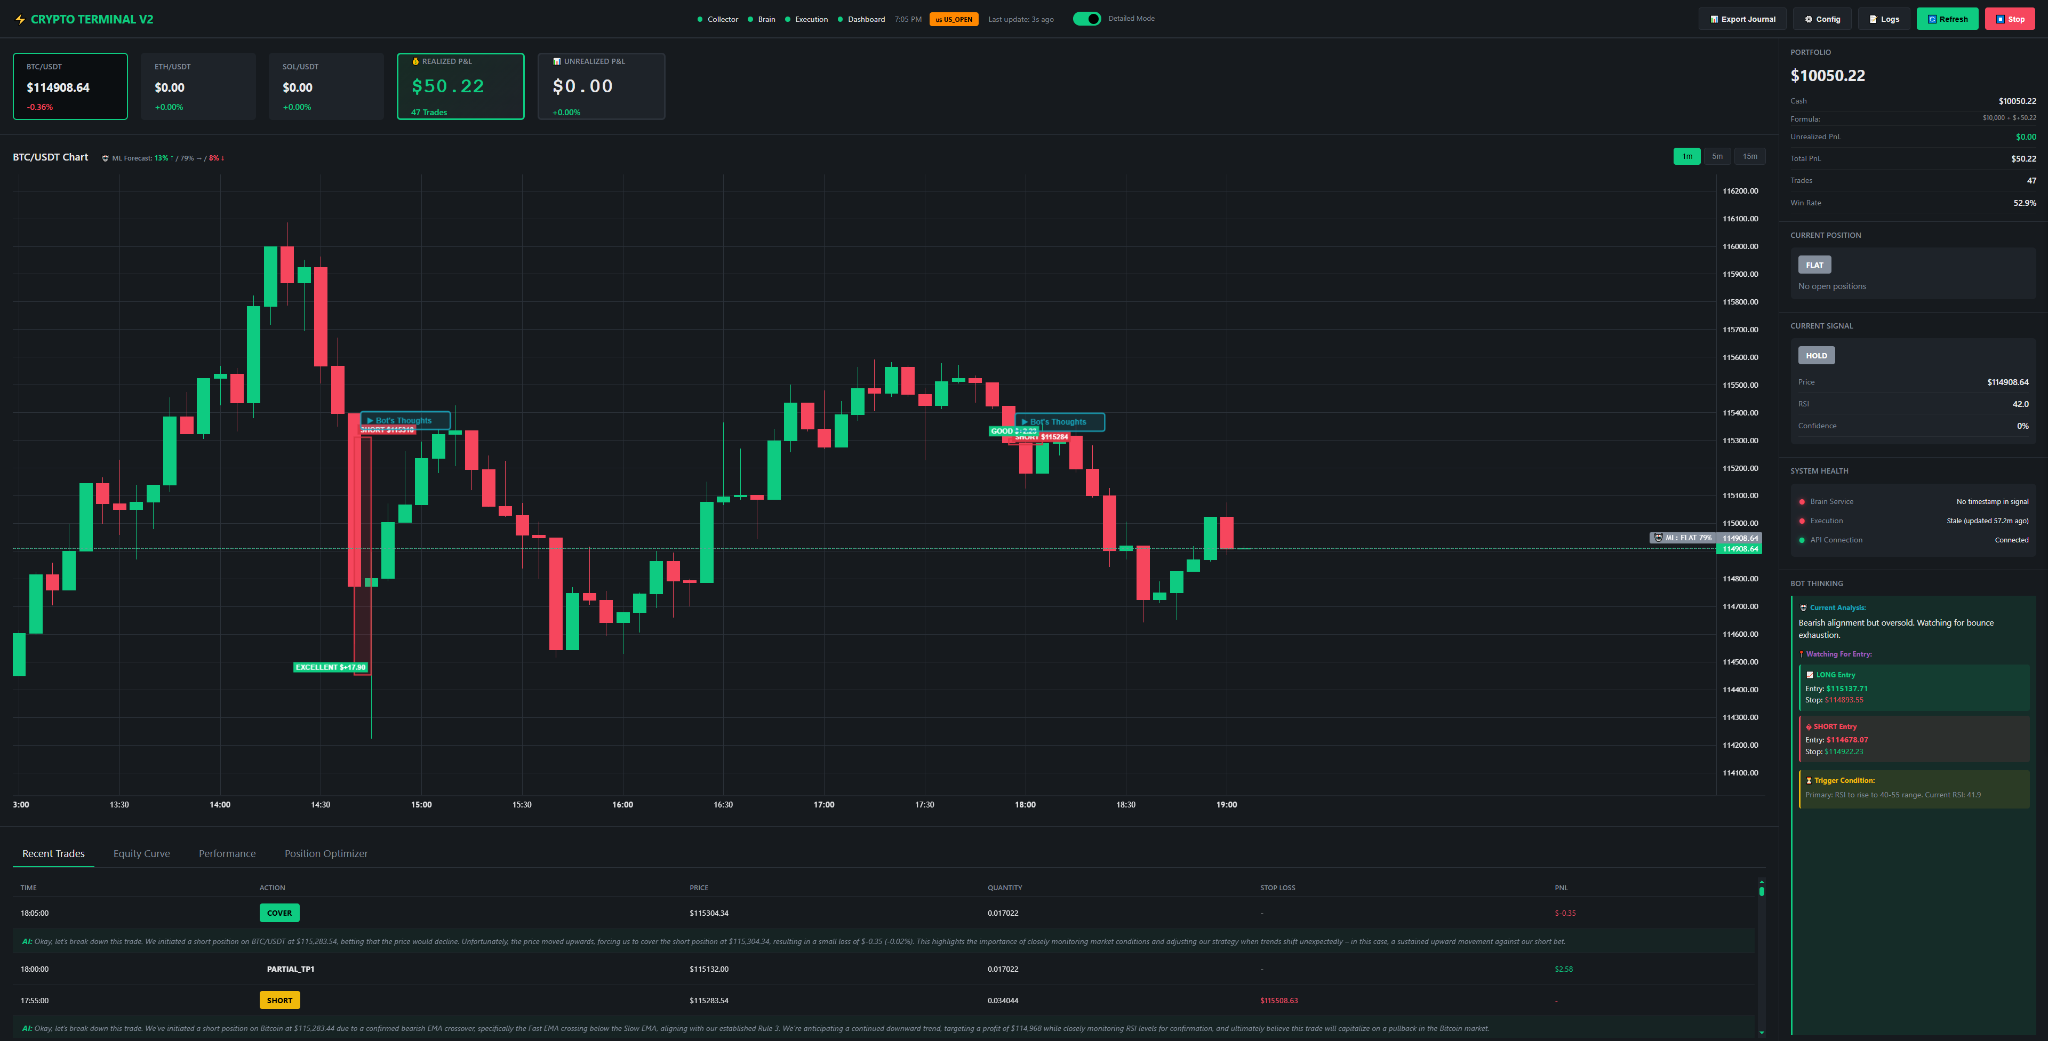Click Export Journal
Viewport: 2048px width, 1041px height.
pos(1742,18)
